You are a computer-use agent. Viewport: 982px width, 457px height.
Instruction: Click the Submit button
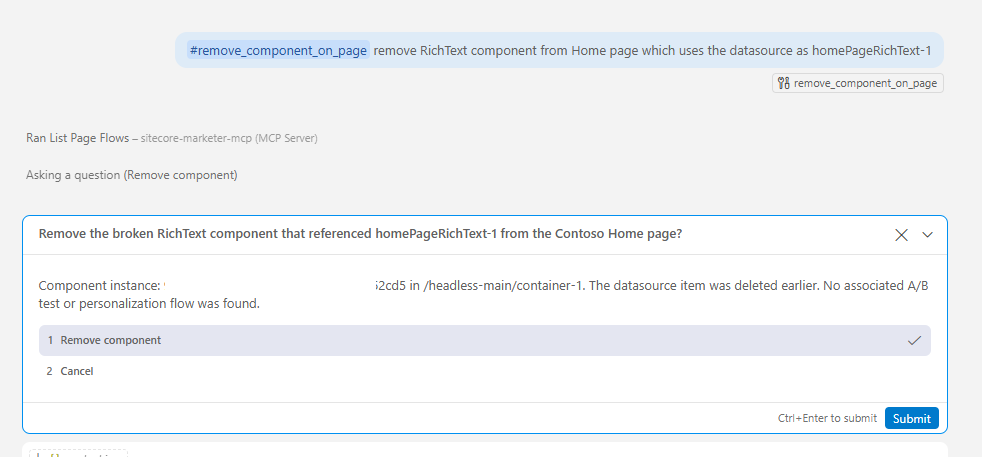coord(911,418)
